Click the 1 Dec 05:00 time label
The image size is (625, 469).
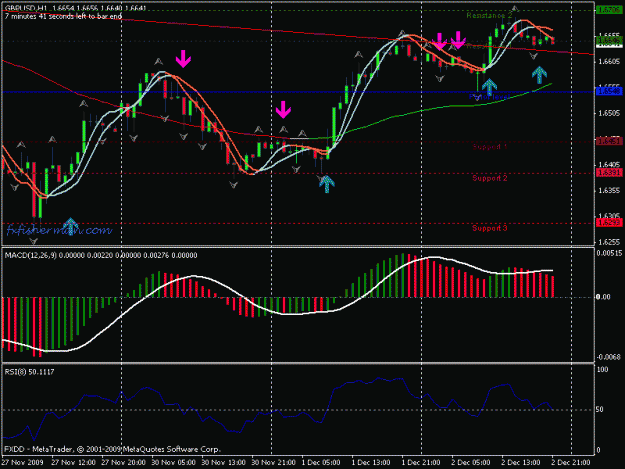(x=321, y=462)
